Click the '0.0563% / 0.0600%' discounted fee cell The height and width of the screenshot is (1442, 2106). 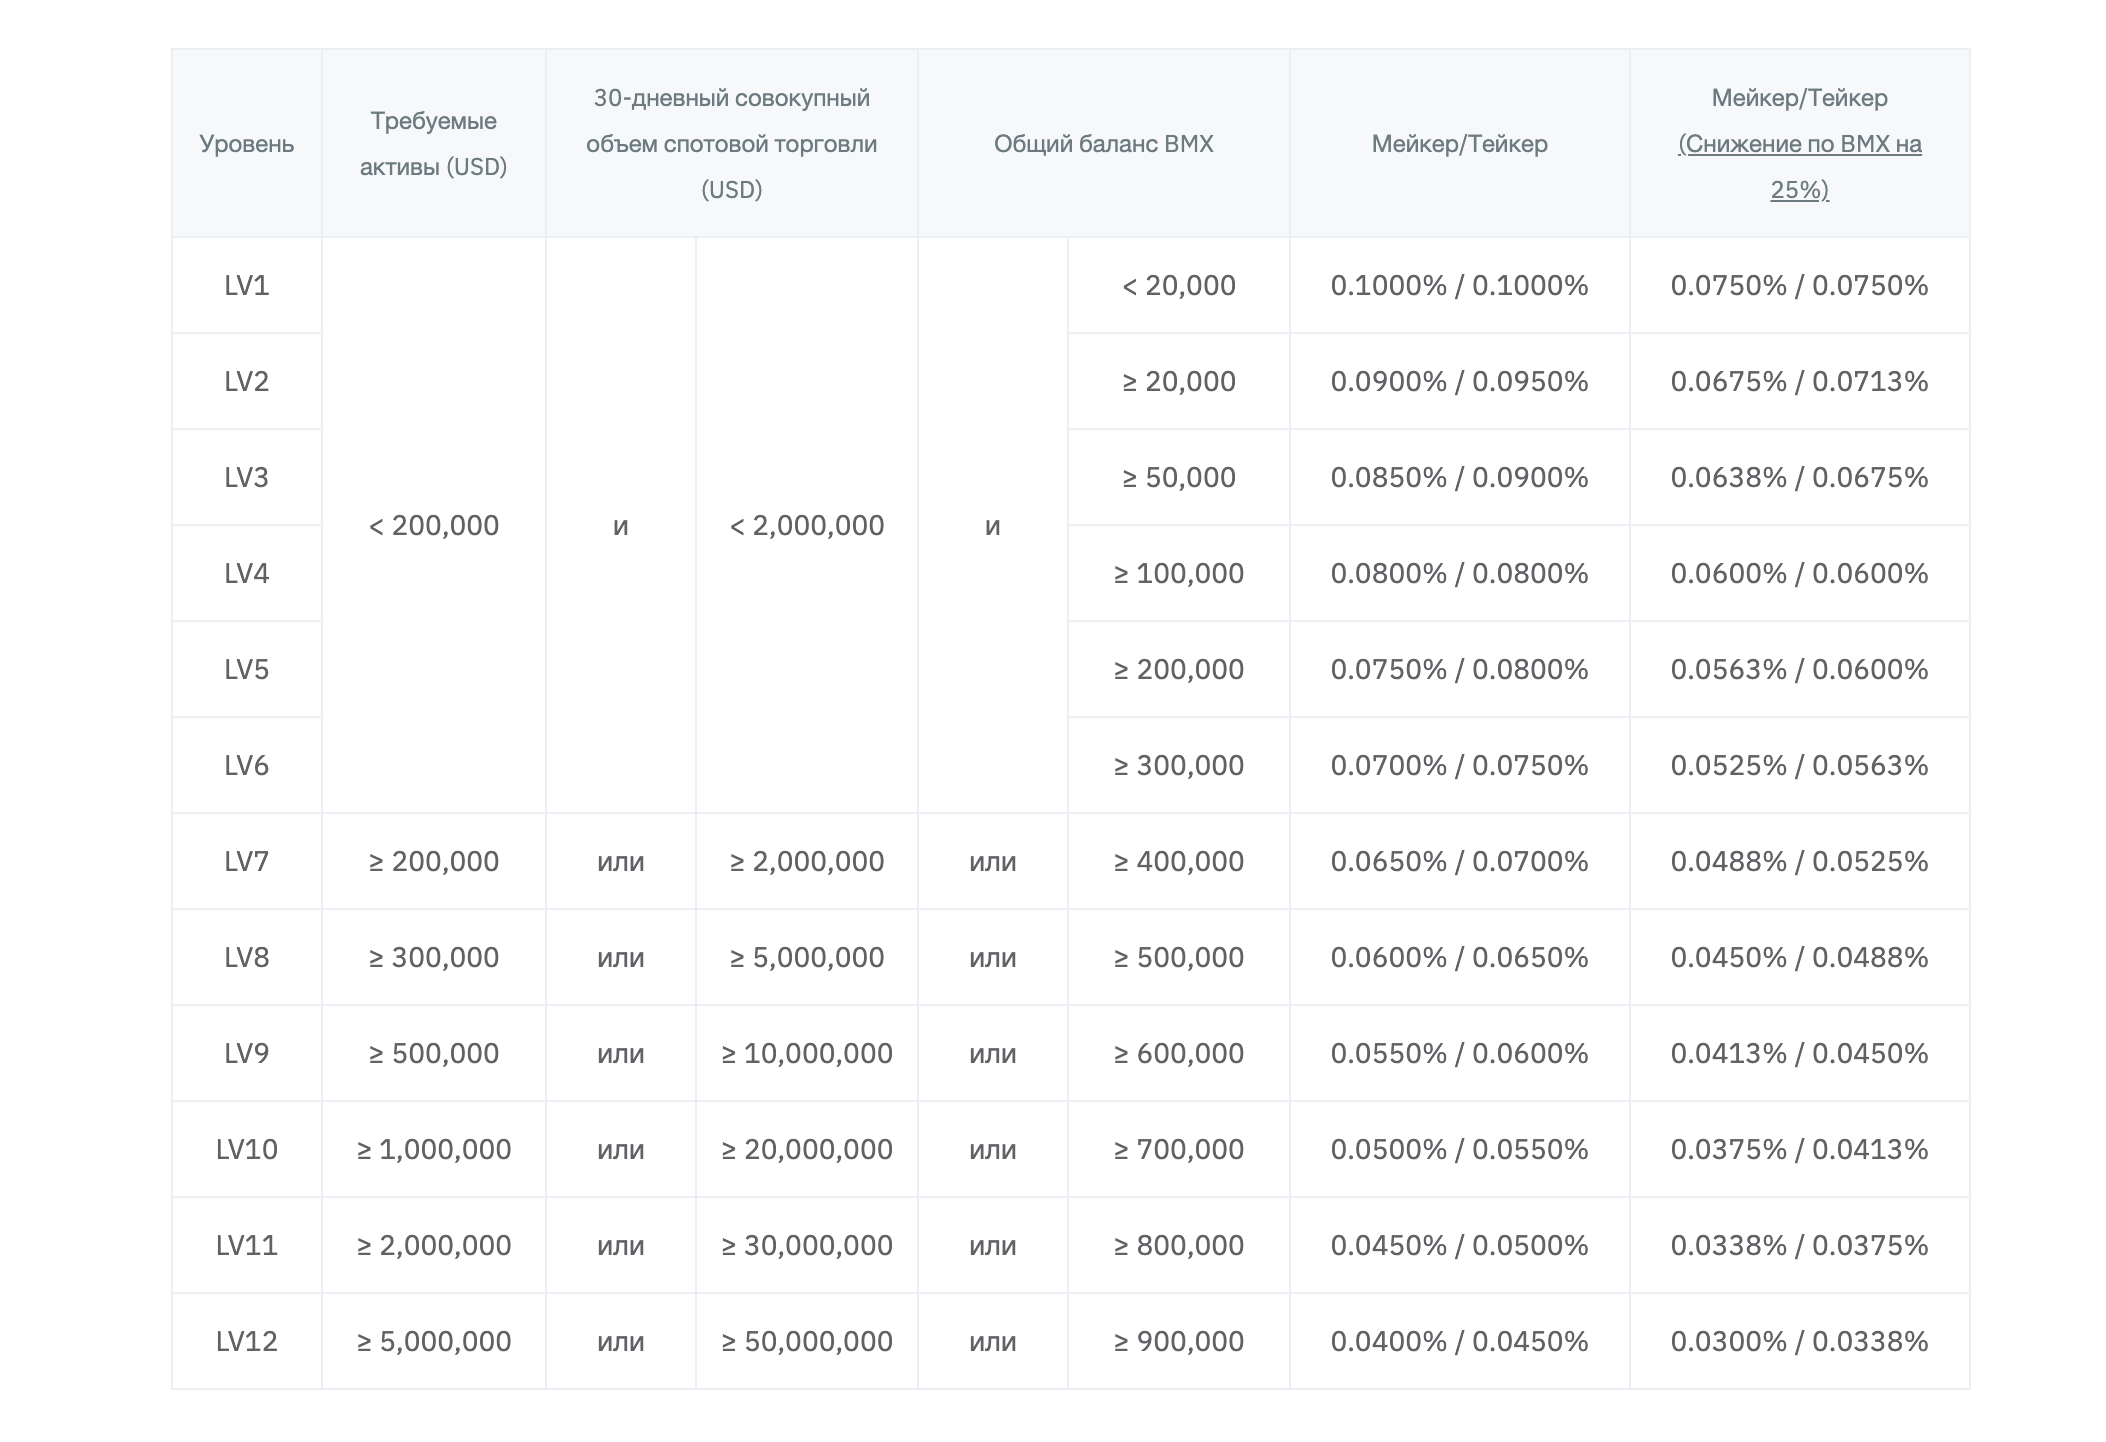click(x=1798, y=670)
